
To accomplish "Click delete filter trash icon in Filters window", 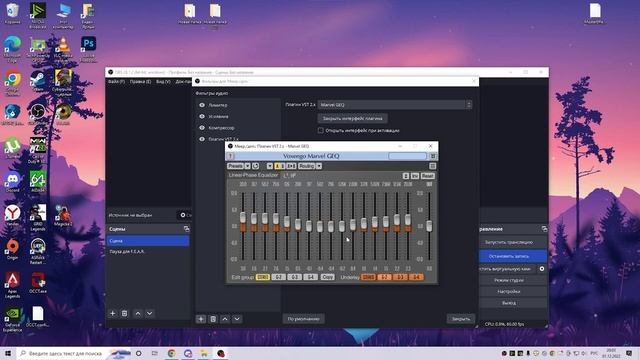I will click(213, 319).
